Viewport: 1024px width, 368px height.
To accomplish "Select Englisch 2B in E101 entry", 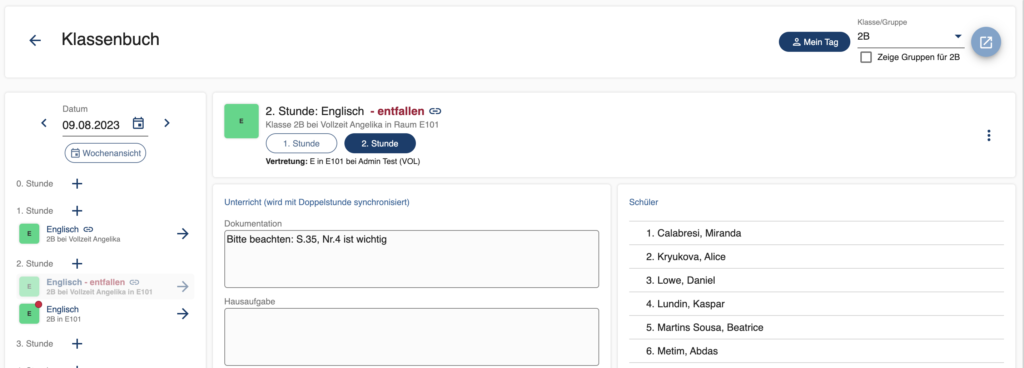I will click(104, 314).
